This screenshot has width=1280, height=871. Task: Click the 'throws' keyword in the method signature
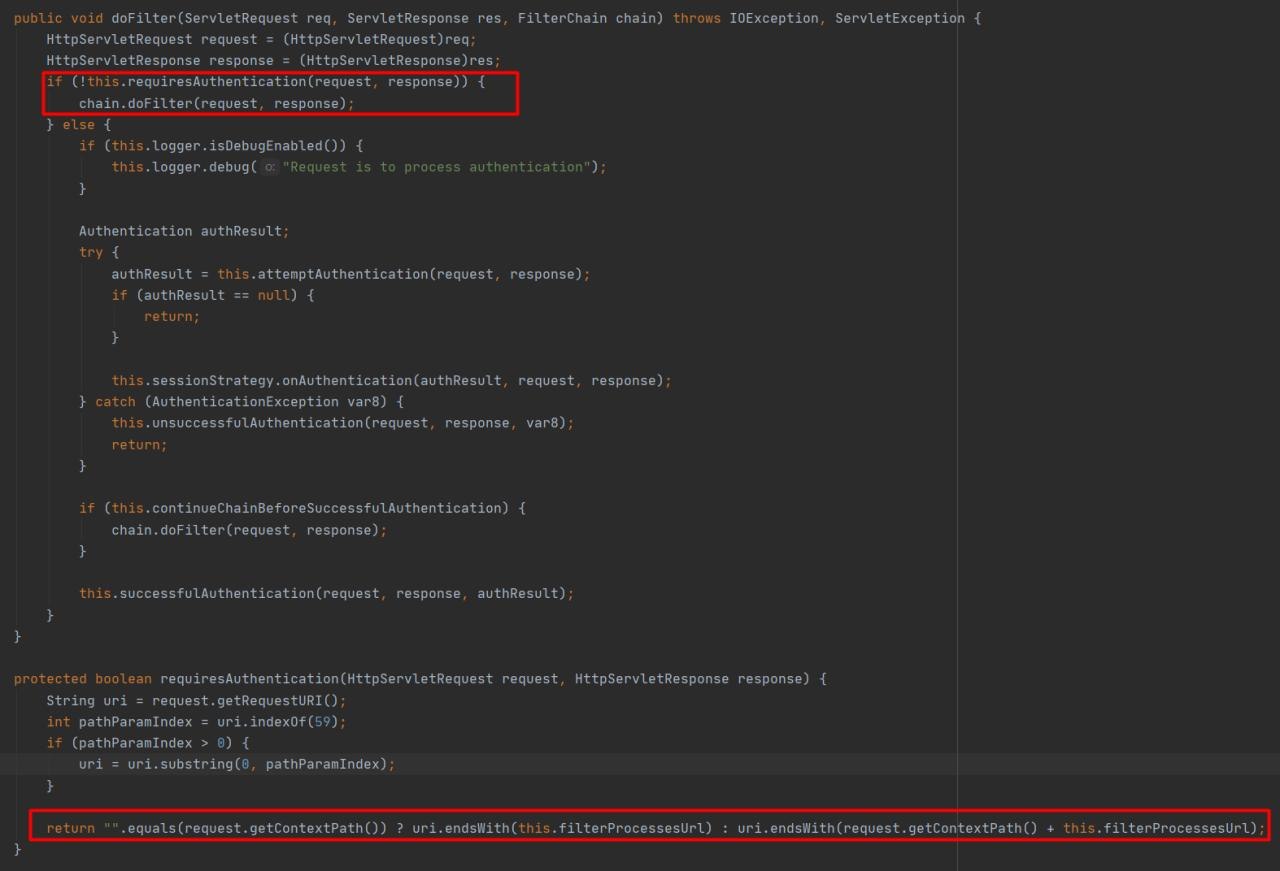[697, 18]
